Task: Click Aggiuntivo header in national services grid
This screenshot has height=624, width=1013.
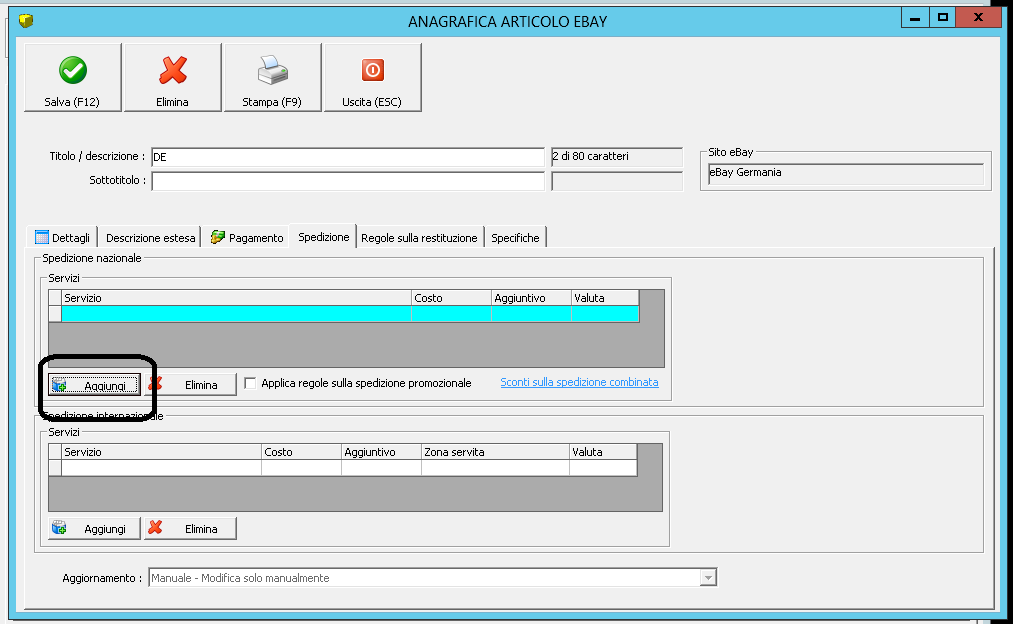Action: (x=531, y=298)
